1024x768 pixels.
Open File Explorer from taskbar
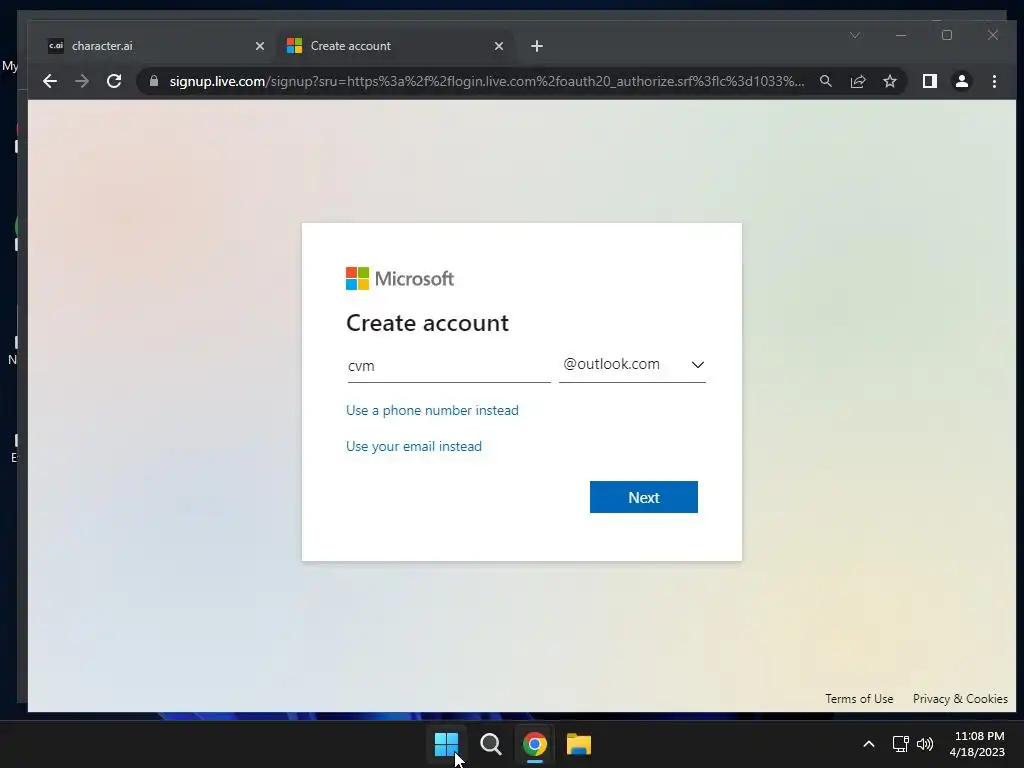coord(579,744)
